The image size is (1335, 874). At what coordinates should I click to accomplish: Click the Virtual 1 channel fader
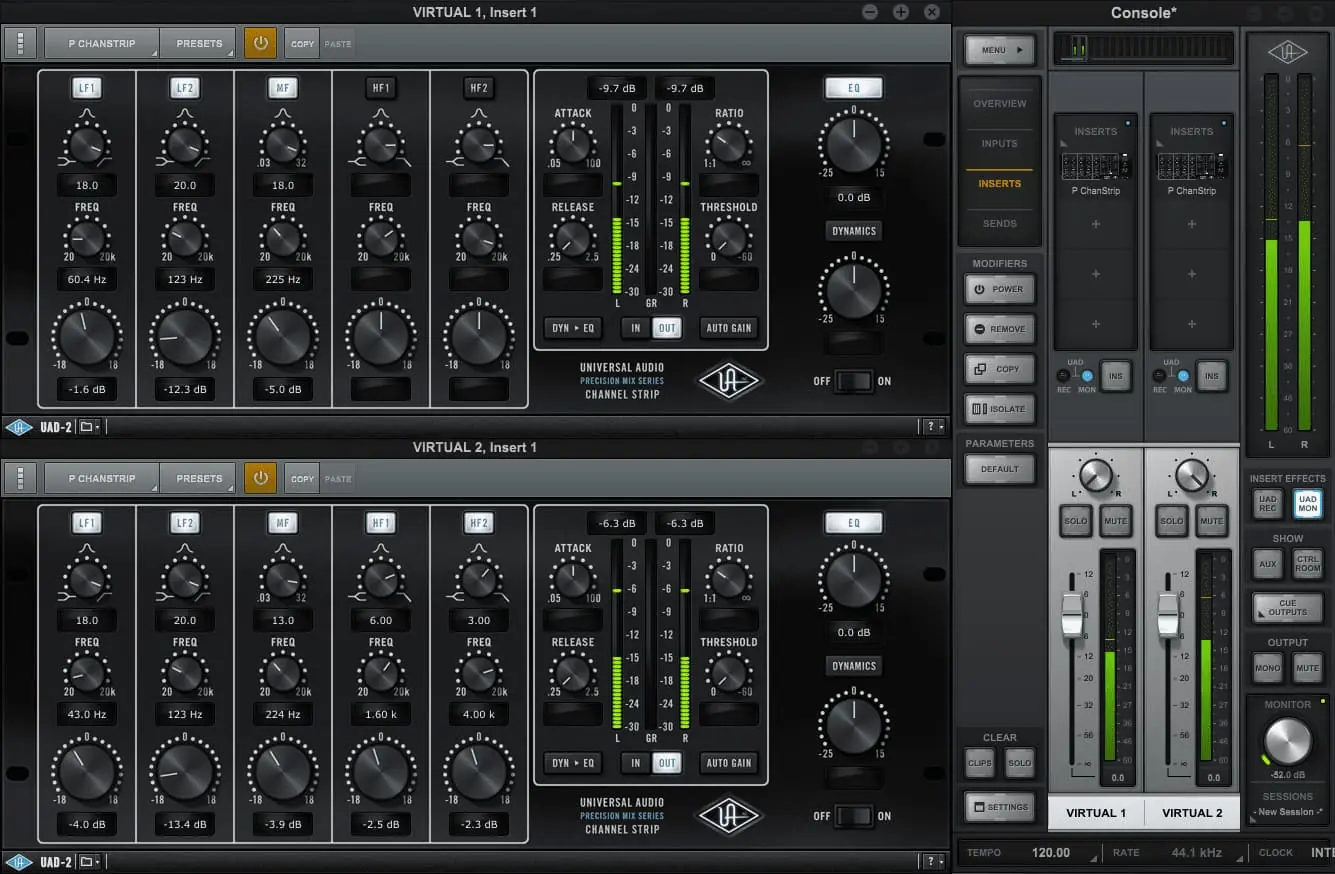(x=1072, y=614)
